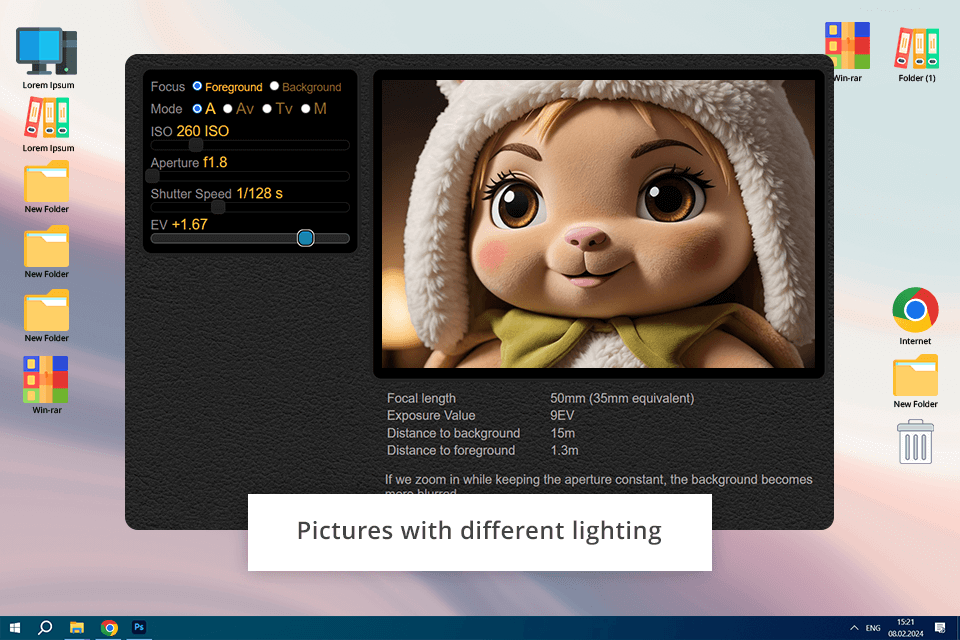Open the Recycle Bin icon
The height and width of the screenshot is (640, 960).
click(915, 442)
